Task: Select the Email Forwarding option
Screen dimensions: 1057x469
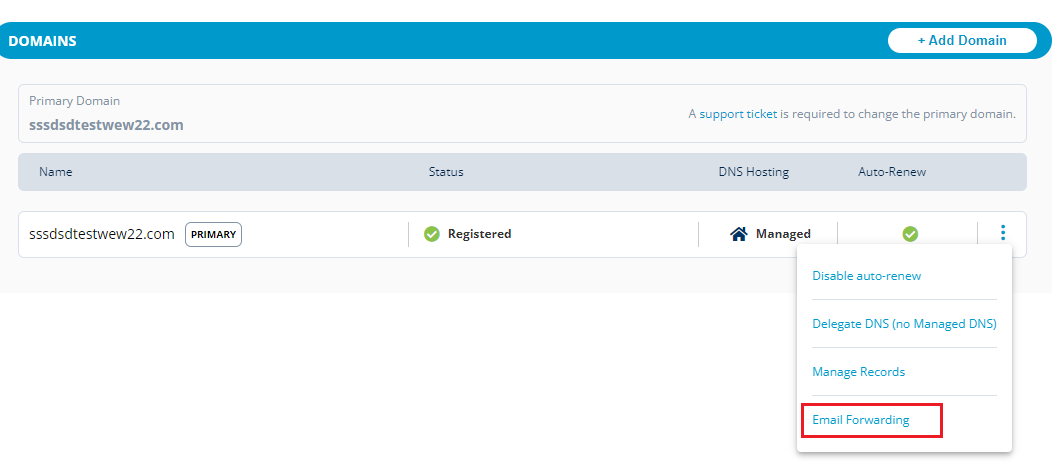Action: tap(861, 420)
